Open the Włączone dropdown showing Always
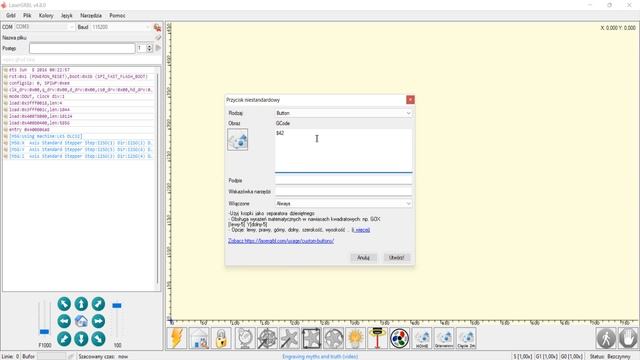This screenshot has height=360, width=640. pyautogui.click(x=344, y=203)
